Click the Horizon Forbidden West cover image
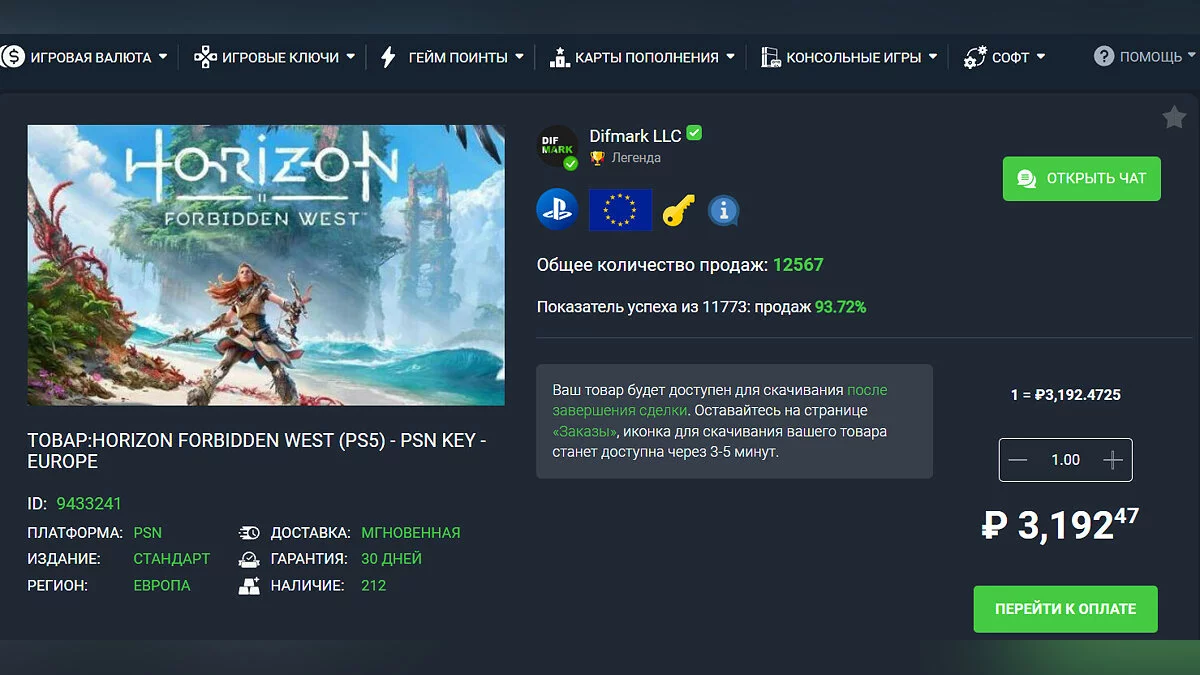The height and width of the screenshot is (675, 1200). pyautogui.click(x=266, y=265)
